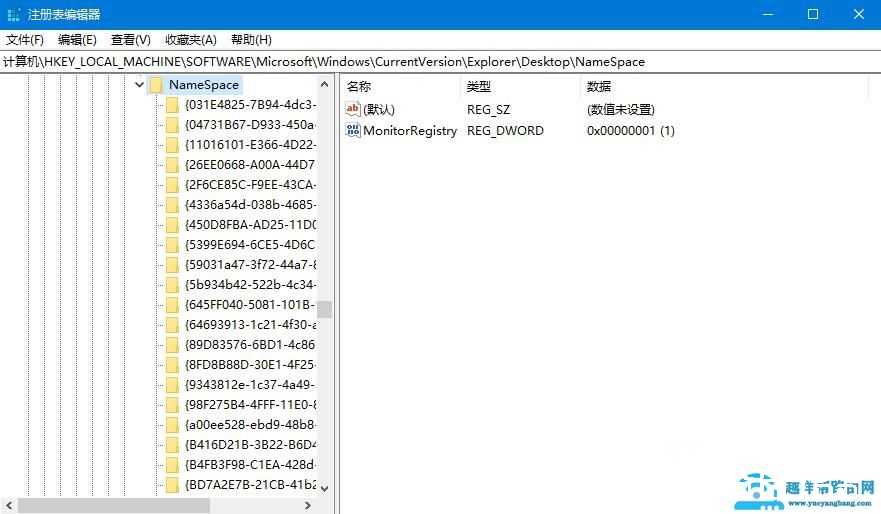
Task: Click the horizontal scroll left arrow
Action: 9,506
